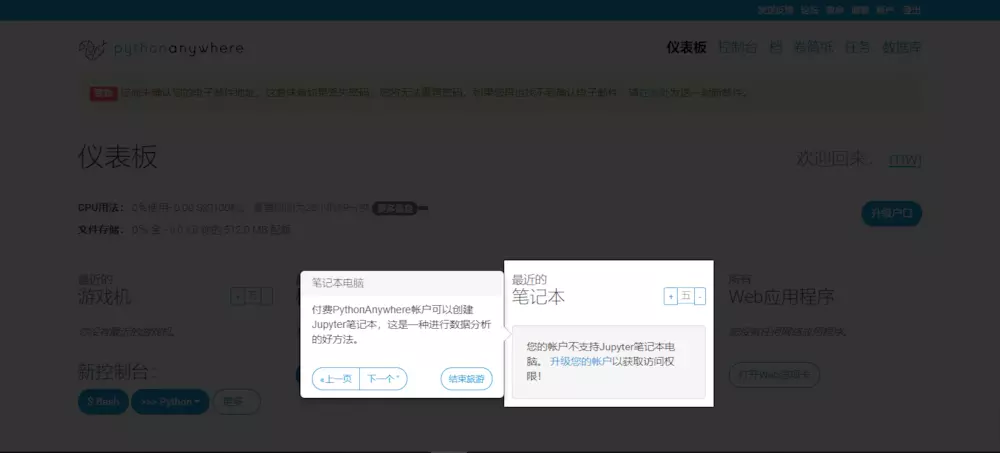This screenshot has height=453, width=1000.
Task: Click the 升级户口 upgrade account button
Action: coord(892,214)
